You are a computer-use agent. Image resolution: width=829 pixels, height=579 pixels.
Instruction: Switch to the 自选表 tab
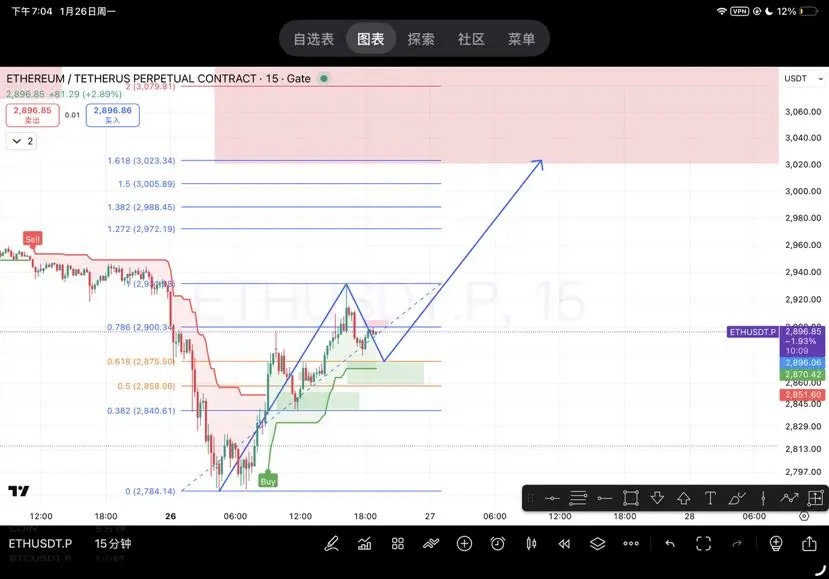pos(314,39)
